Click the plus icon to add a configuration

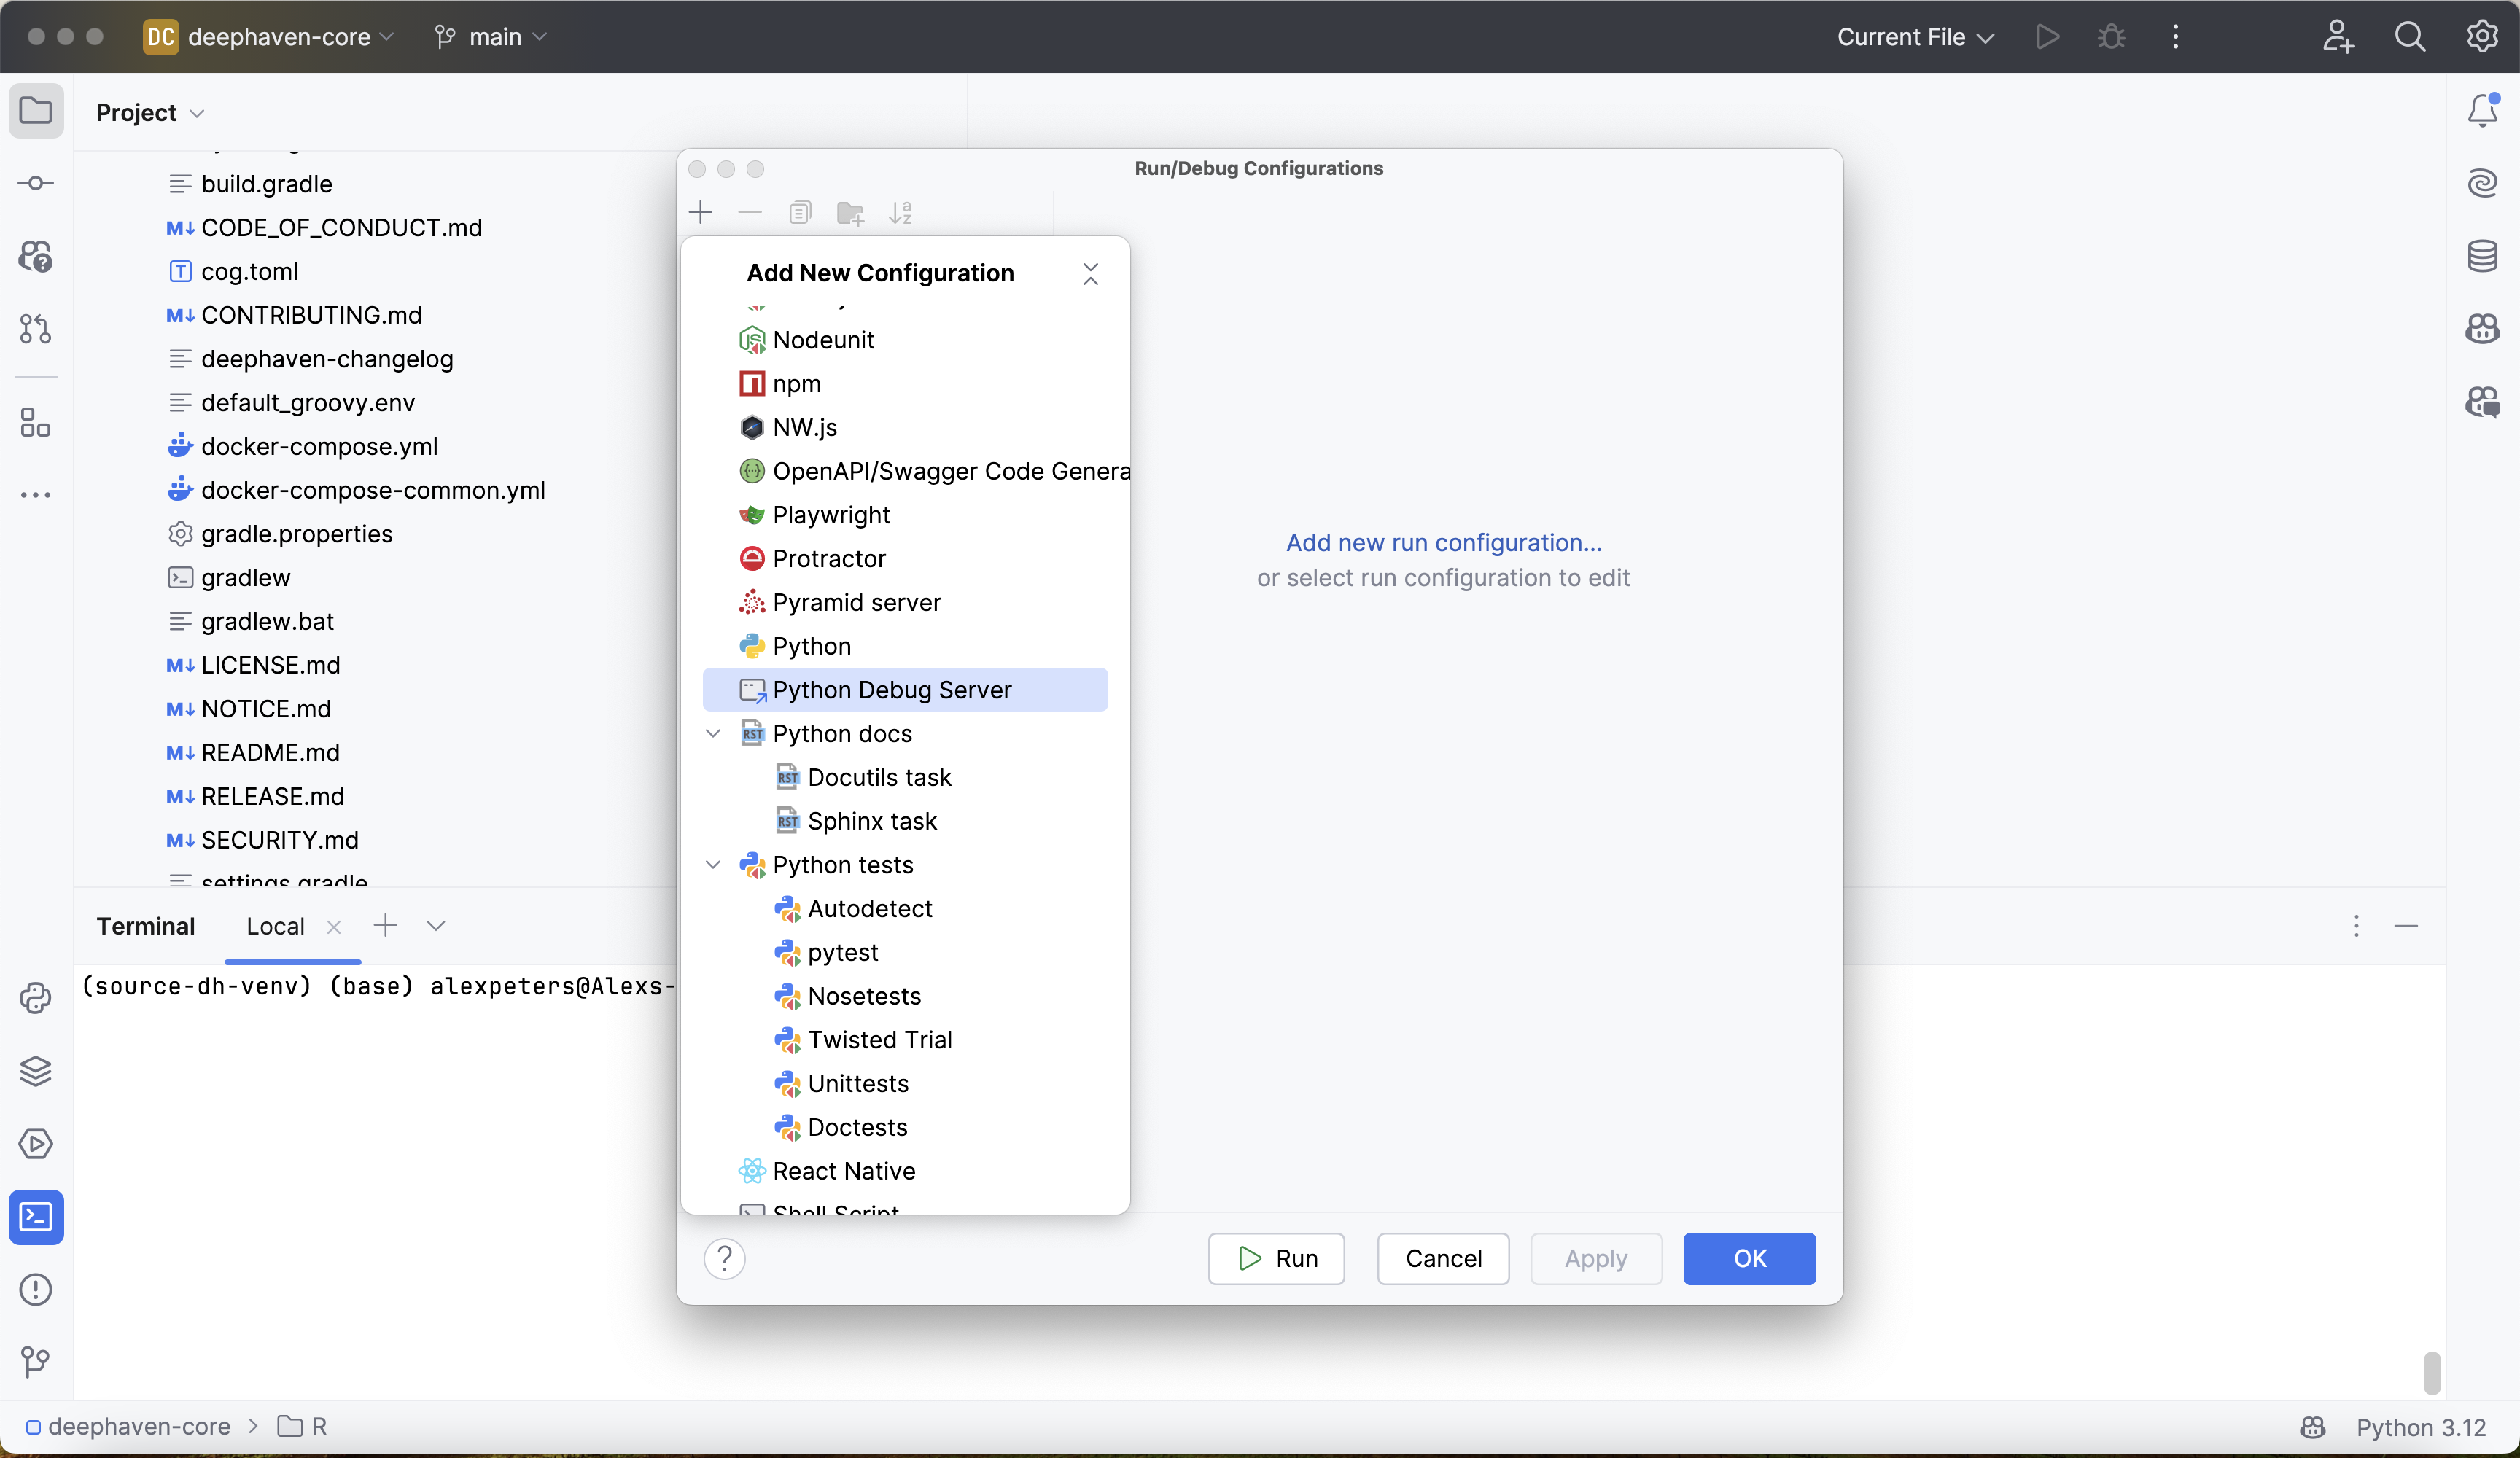coord(701,212)
